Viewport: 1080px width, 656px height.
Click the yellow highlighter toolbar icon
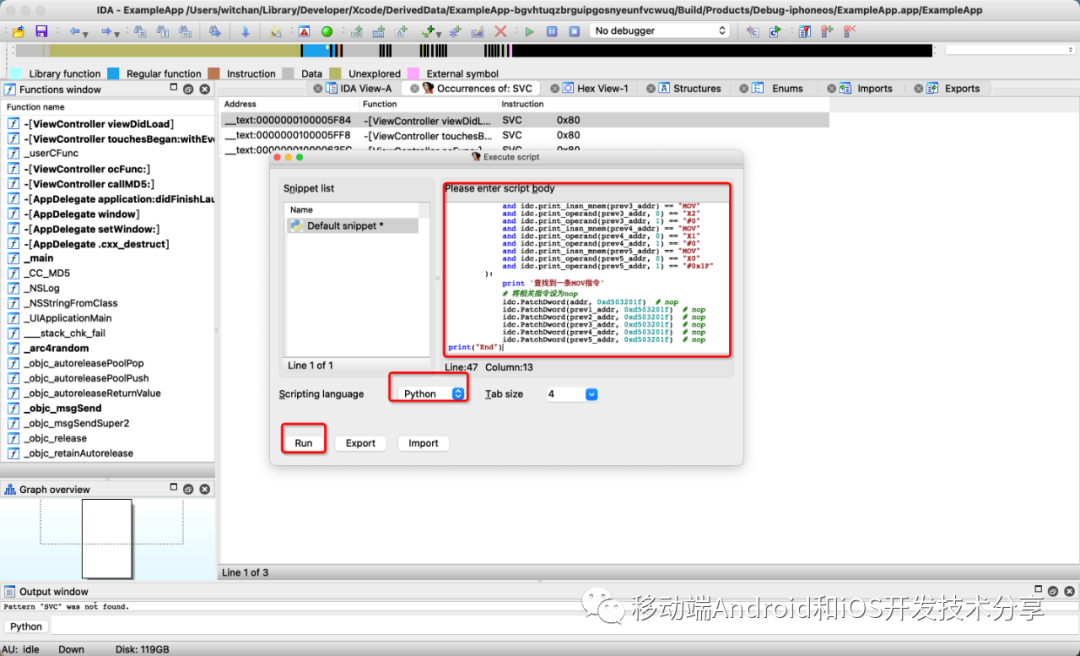[276, 32]
